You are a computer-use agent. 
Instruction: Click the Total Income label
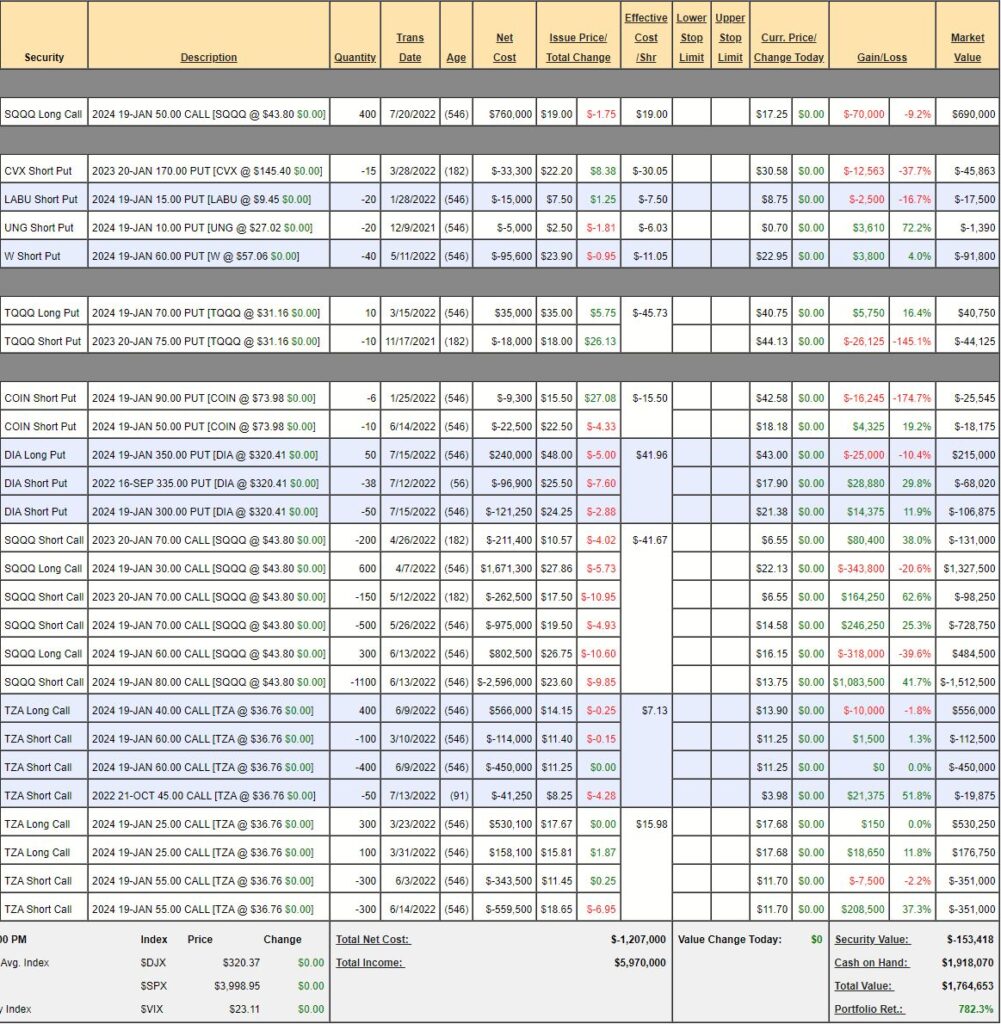point(369,963)
